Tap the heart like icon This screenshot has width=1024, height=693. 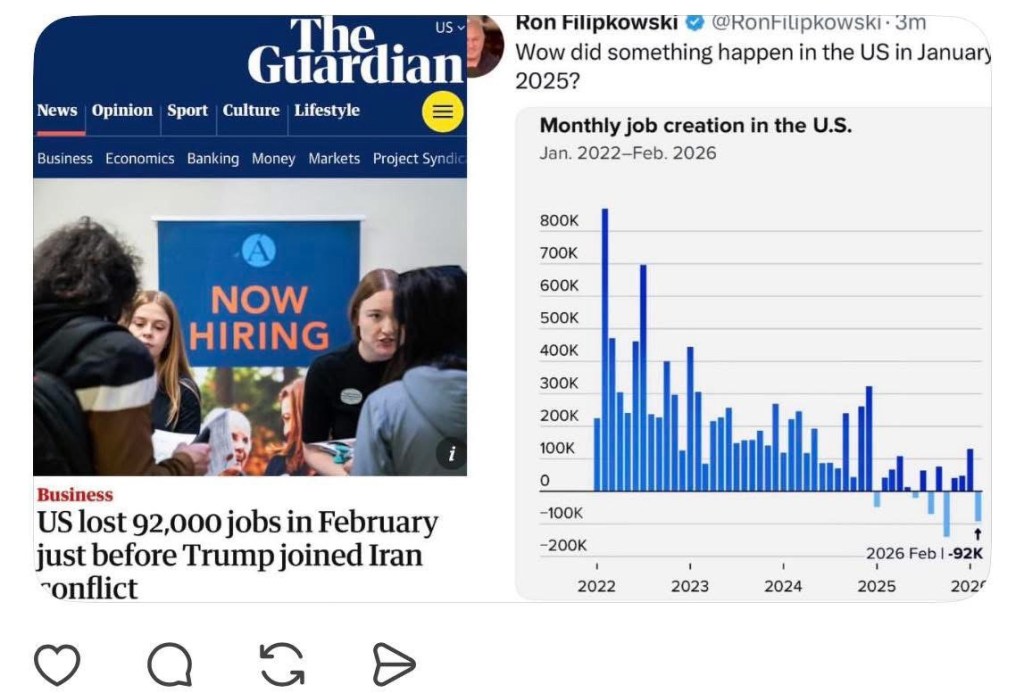point(57,664)
